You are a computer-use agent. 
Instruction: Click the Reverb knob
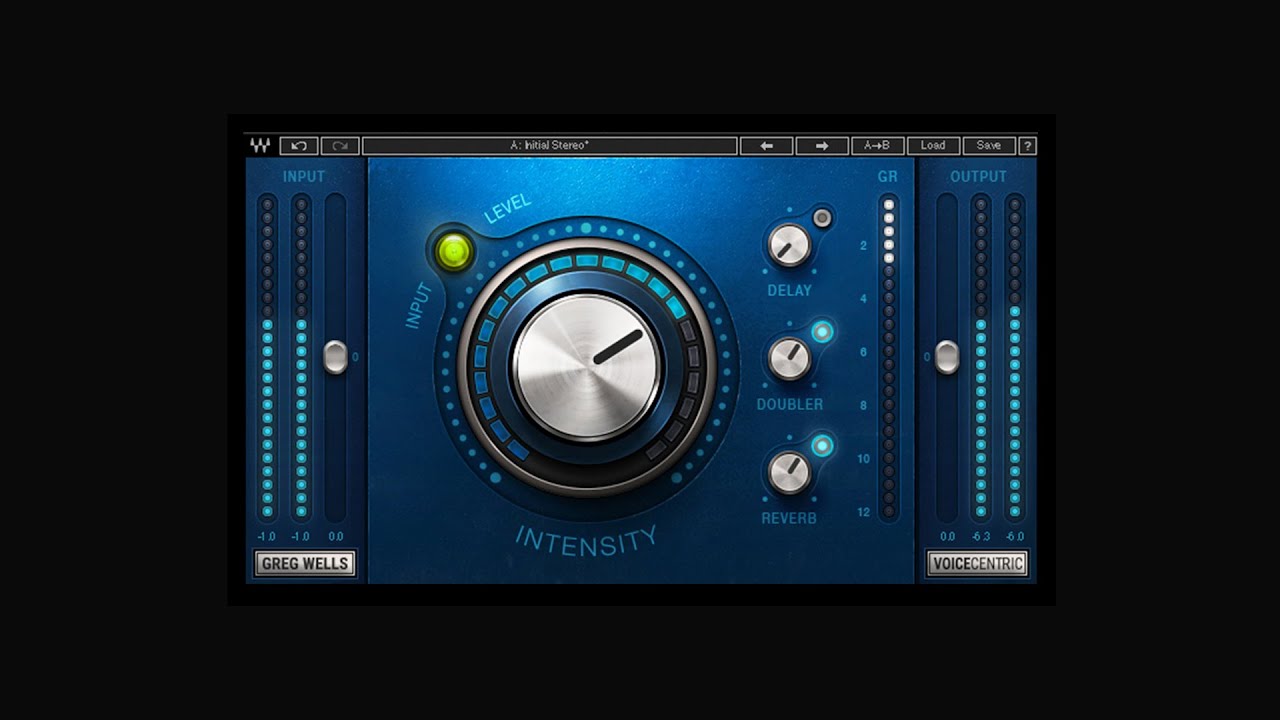point(789,473)
